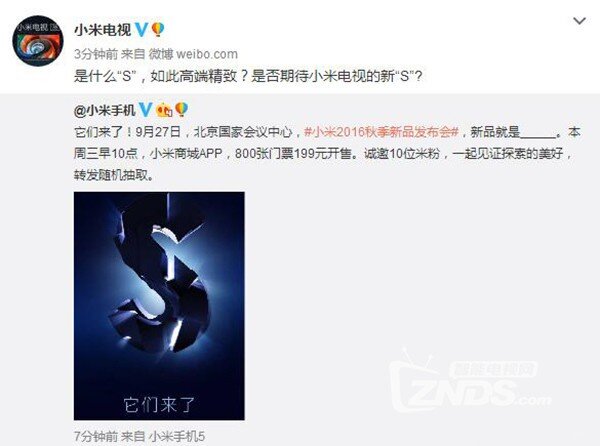Click the balloon icon after @小米手机
600x446 pixels.
click(181, 110)
